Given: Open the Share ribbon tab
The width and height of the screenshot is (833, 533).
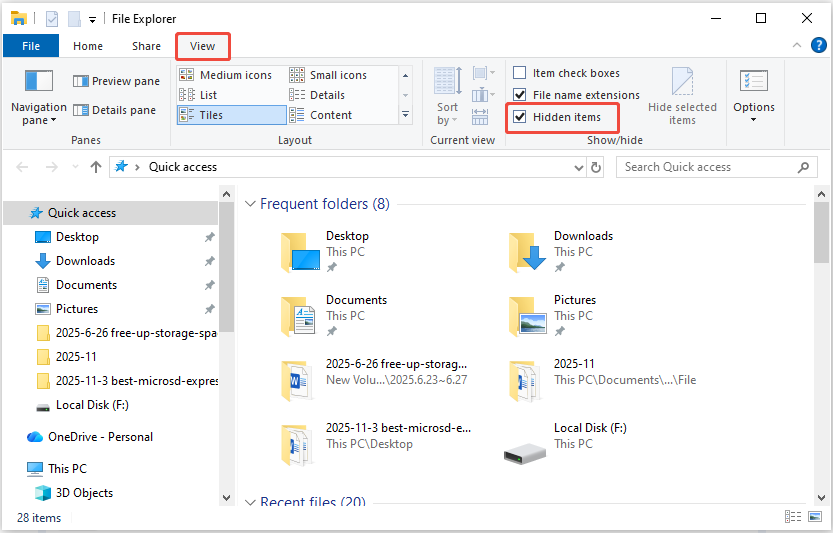Looking at the screenshot, I should [146, 46].
